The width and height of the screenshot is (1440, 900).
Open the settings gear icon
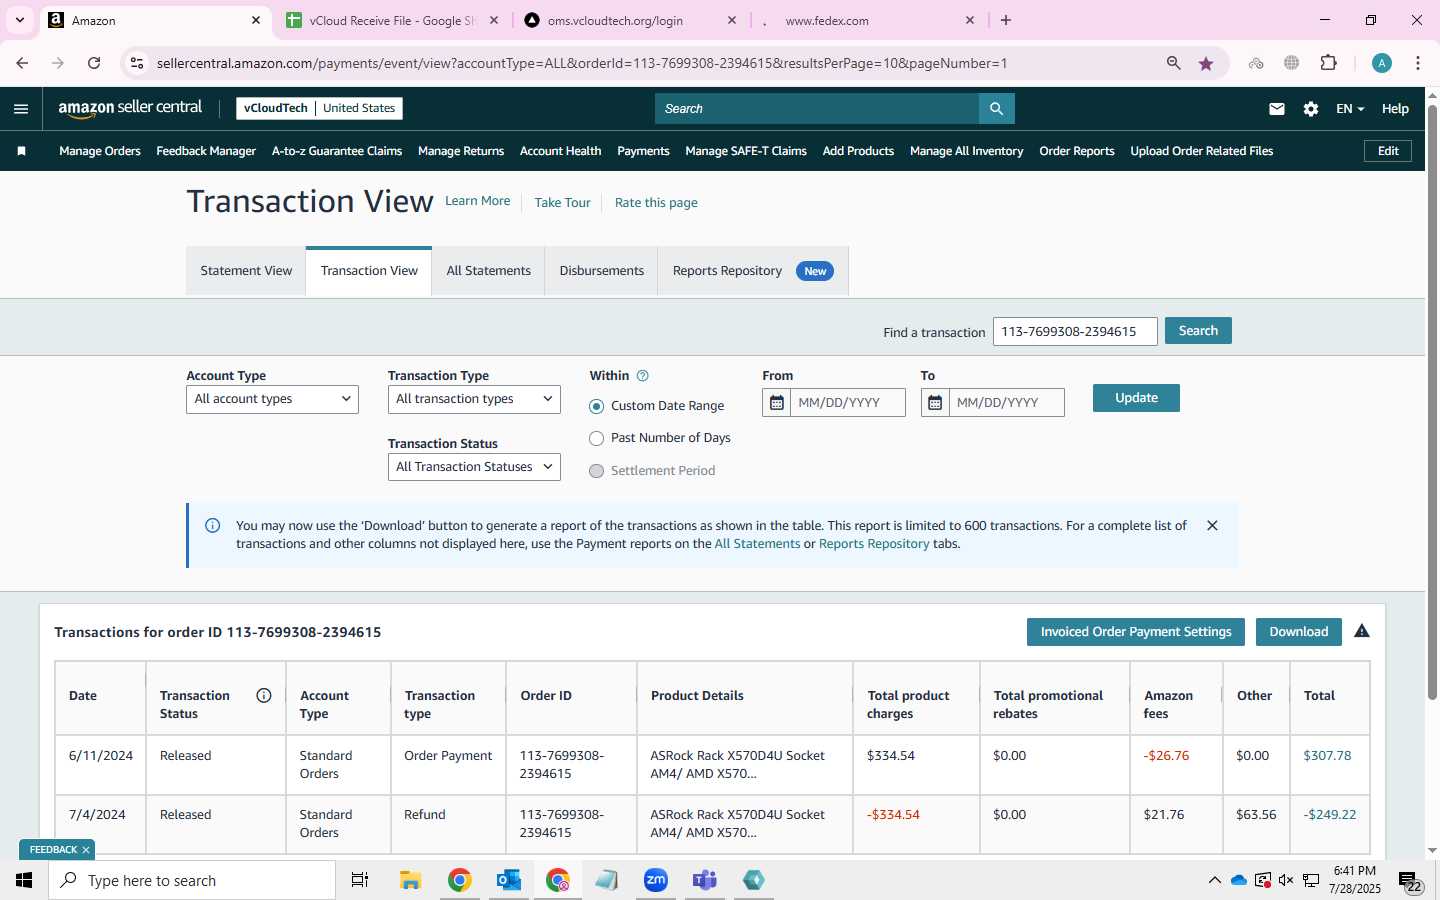click(1310, 109)
